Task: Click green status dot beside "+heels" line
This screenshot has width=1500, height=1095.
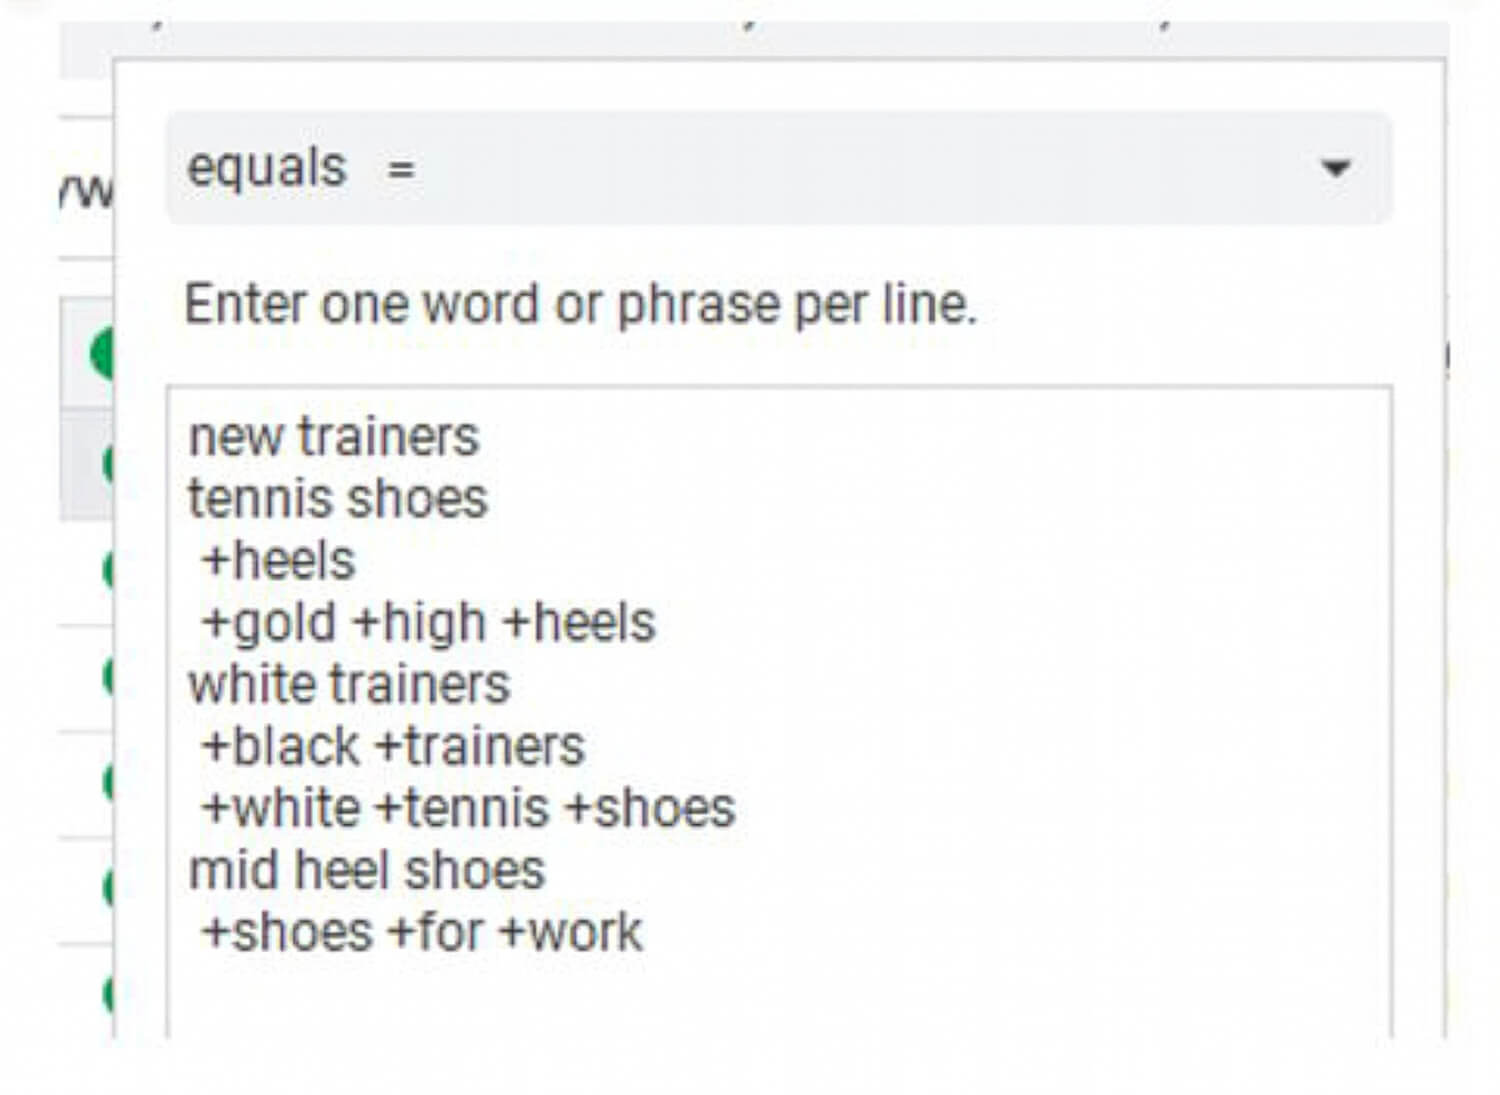Action: point(108,569)
